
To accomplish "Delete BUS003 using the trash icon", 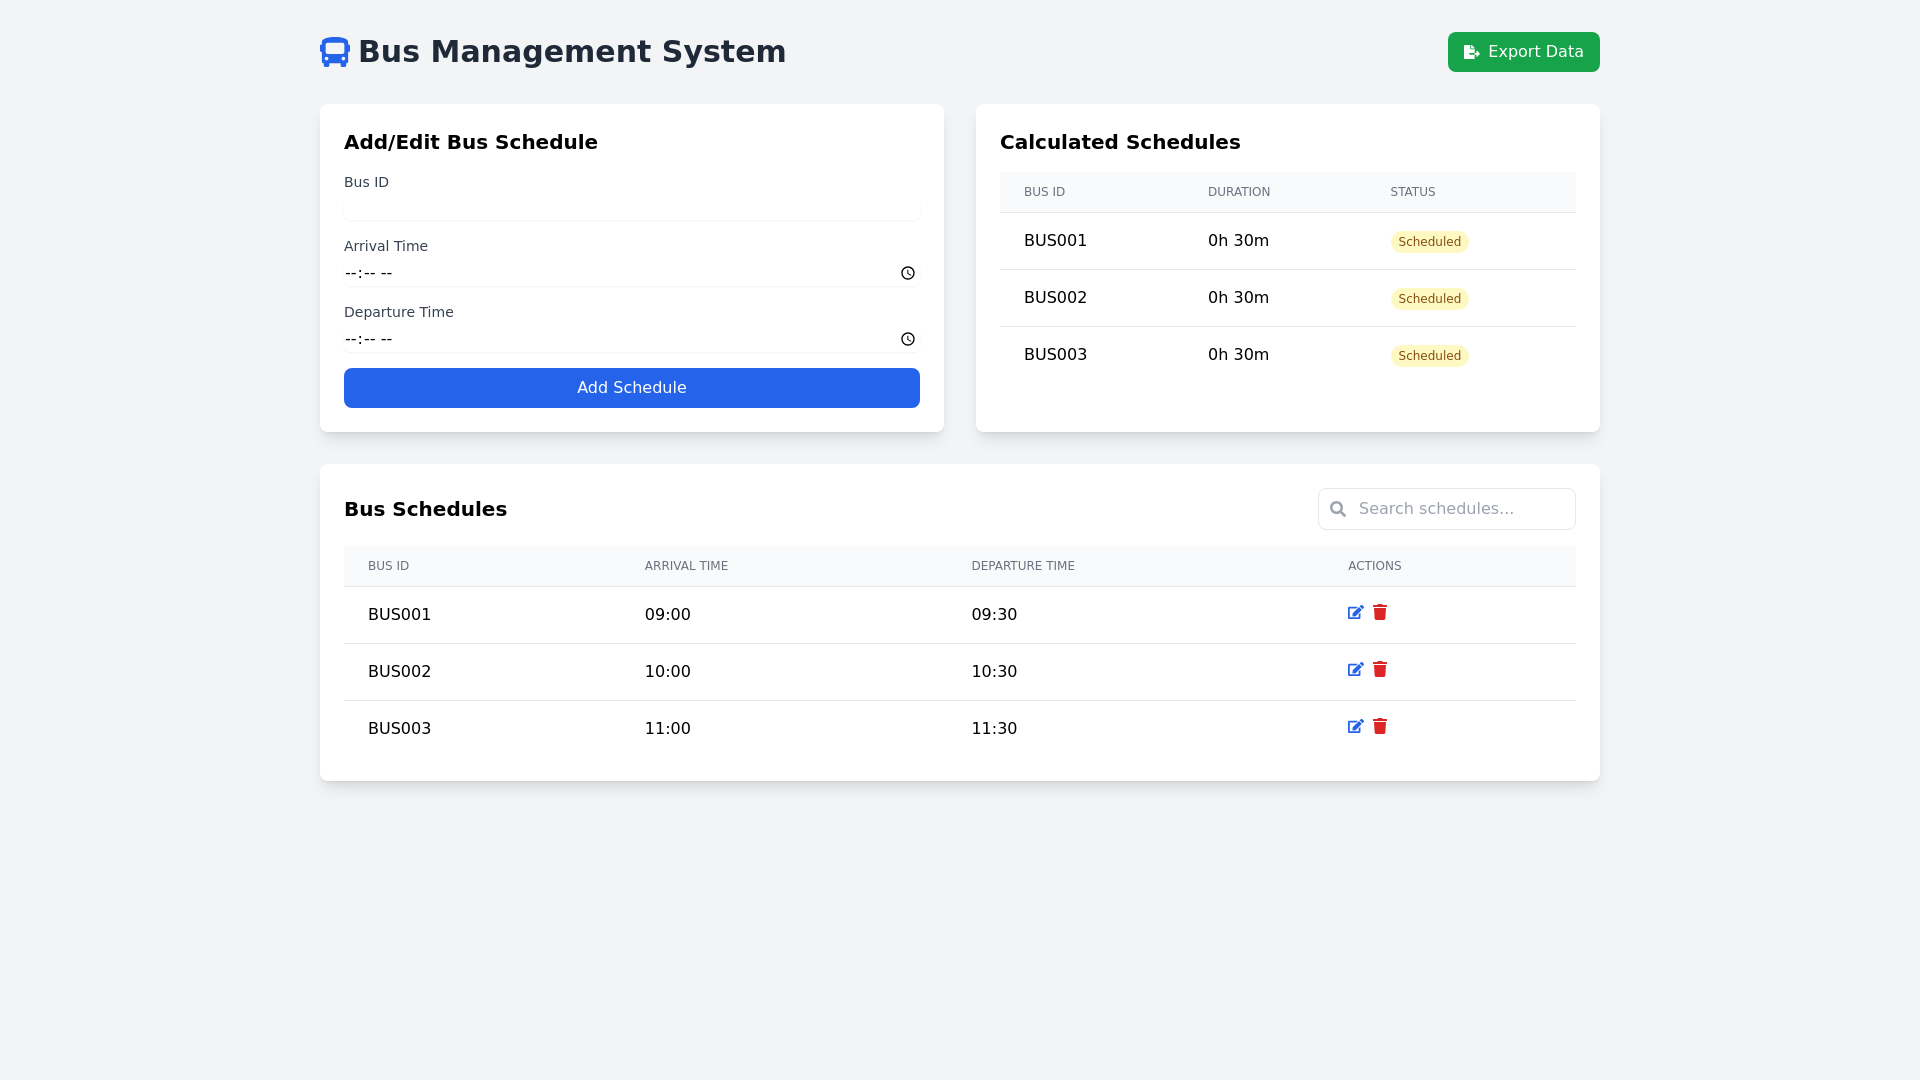I will pyautogui.click(x=1379, y=726).
